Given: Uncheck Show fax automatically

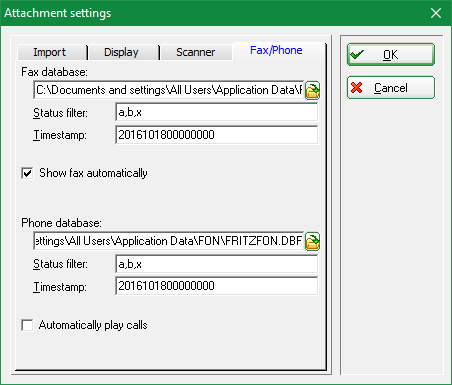Looking at the screenshot, I should [x=27, y=173].
